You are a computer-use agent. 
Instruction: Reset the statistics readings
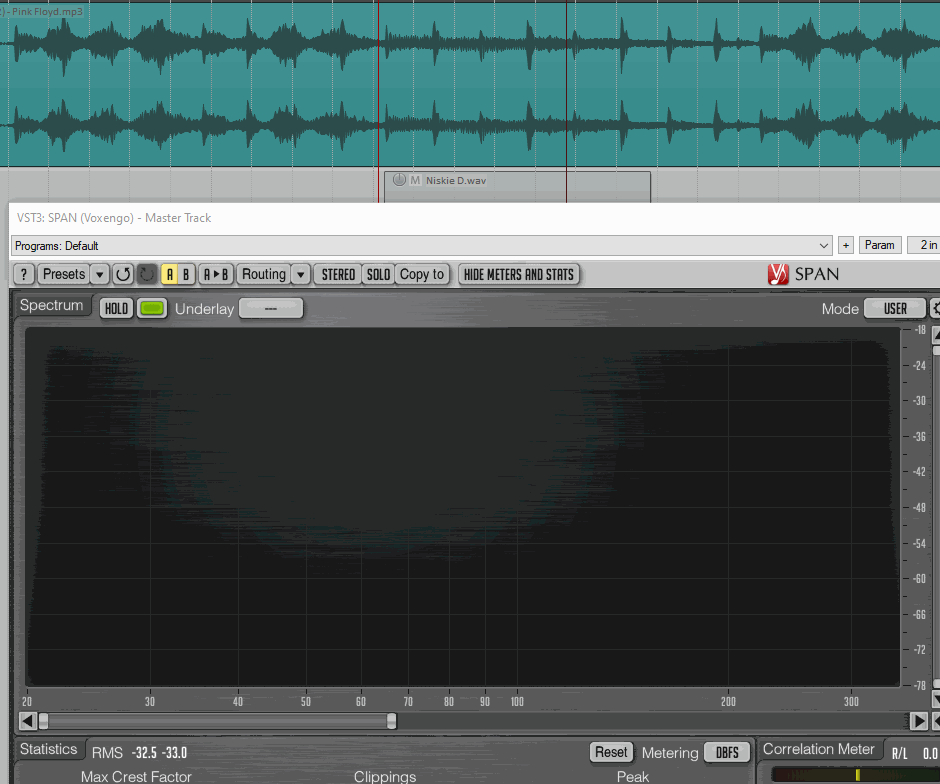coord(610,752)
